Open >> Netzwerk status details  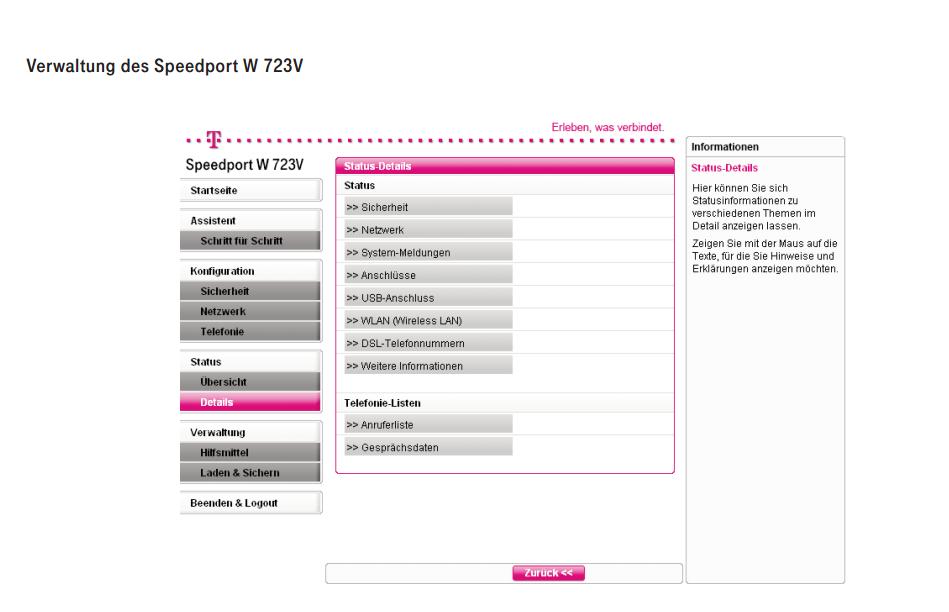428,229
